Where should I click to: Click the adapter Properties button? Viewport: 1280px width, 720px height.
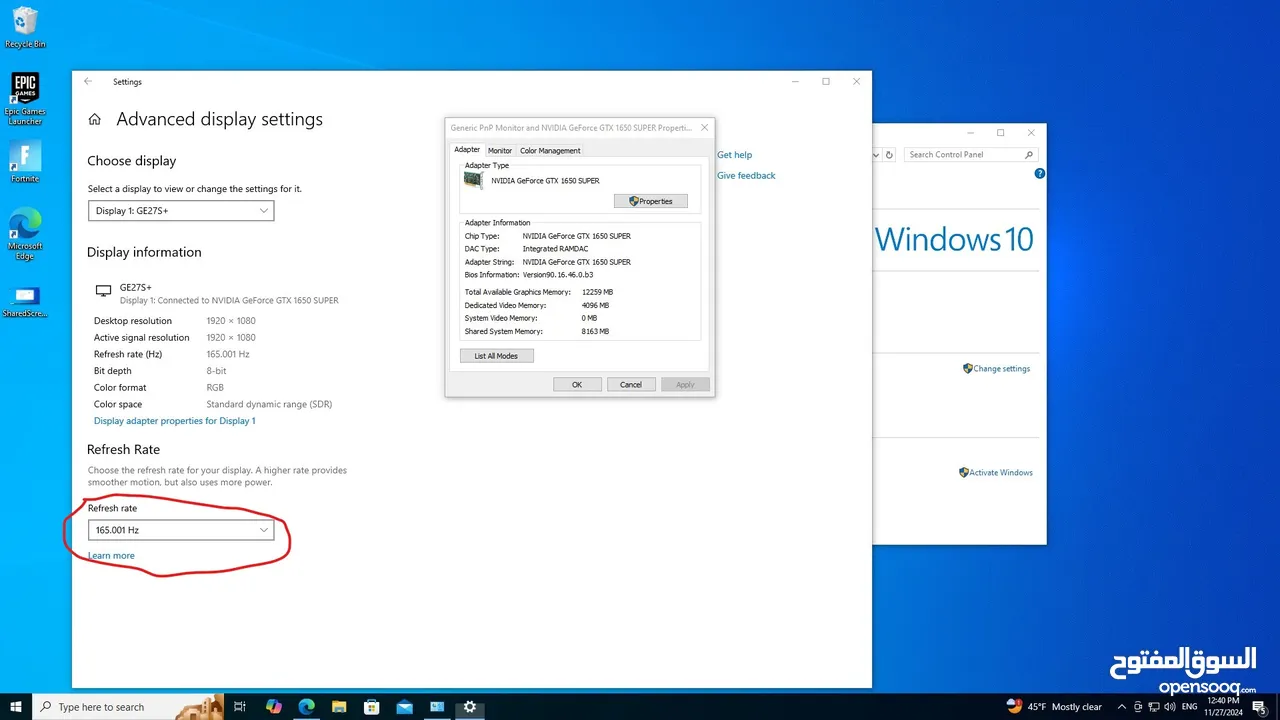point(651,201)
